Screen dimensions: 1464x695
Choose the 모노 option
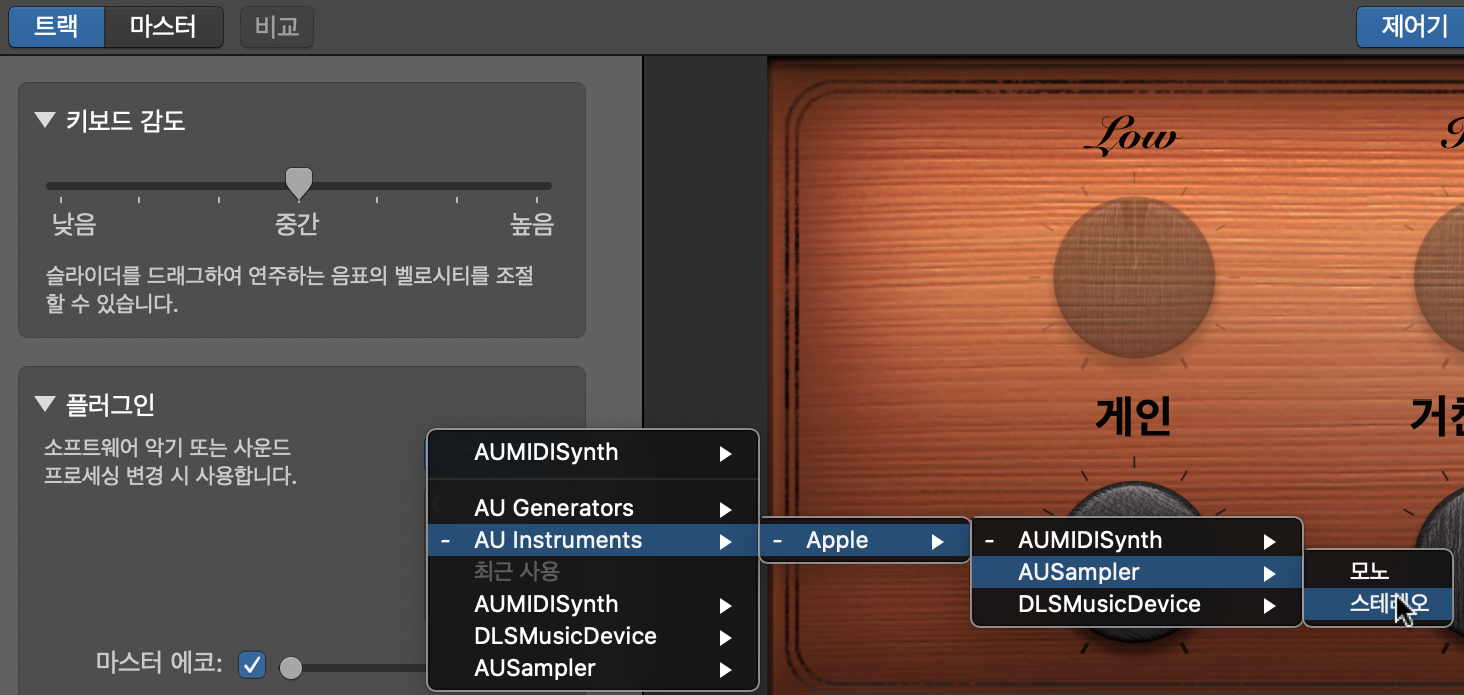(x=1378, y=572)
